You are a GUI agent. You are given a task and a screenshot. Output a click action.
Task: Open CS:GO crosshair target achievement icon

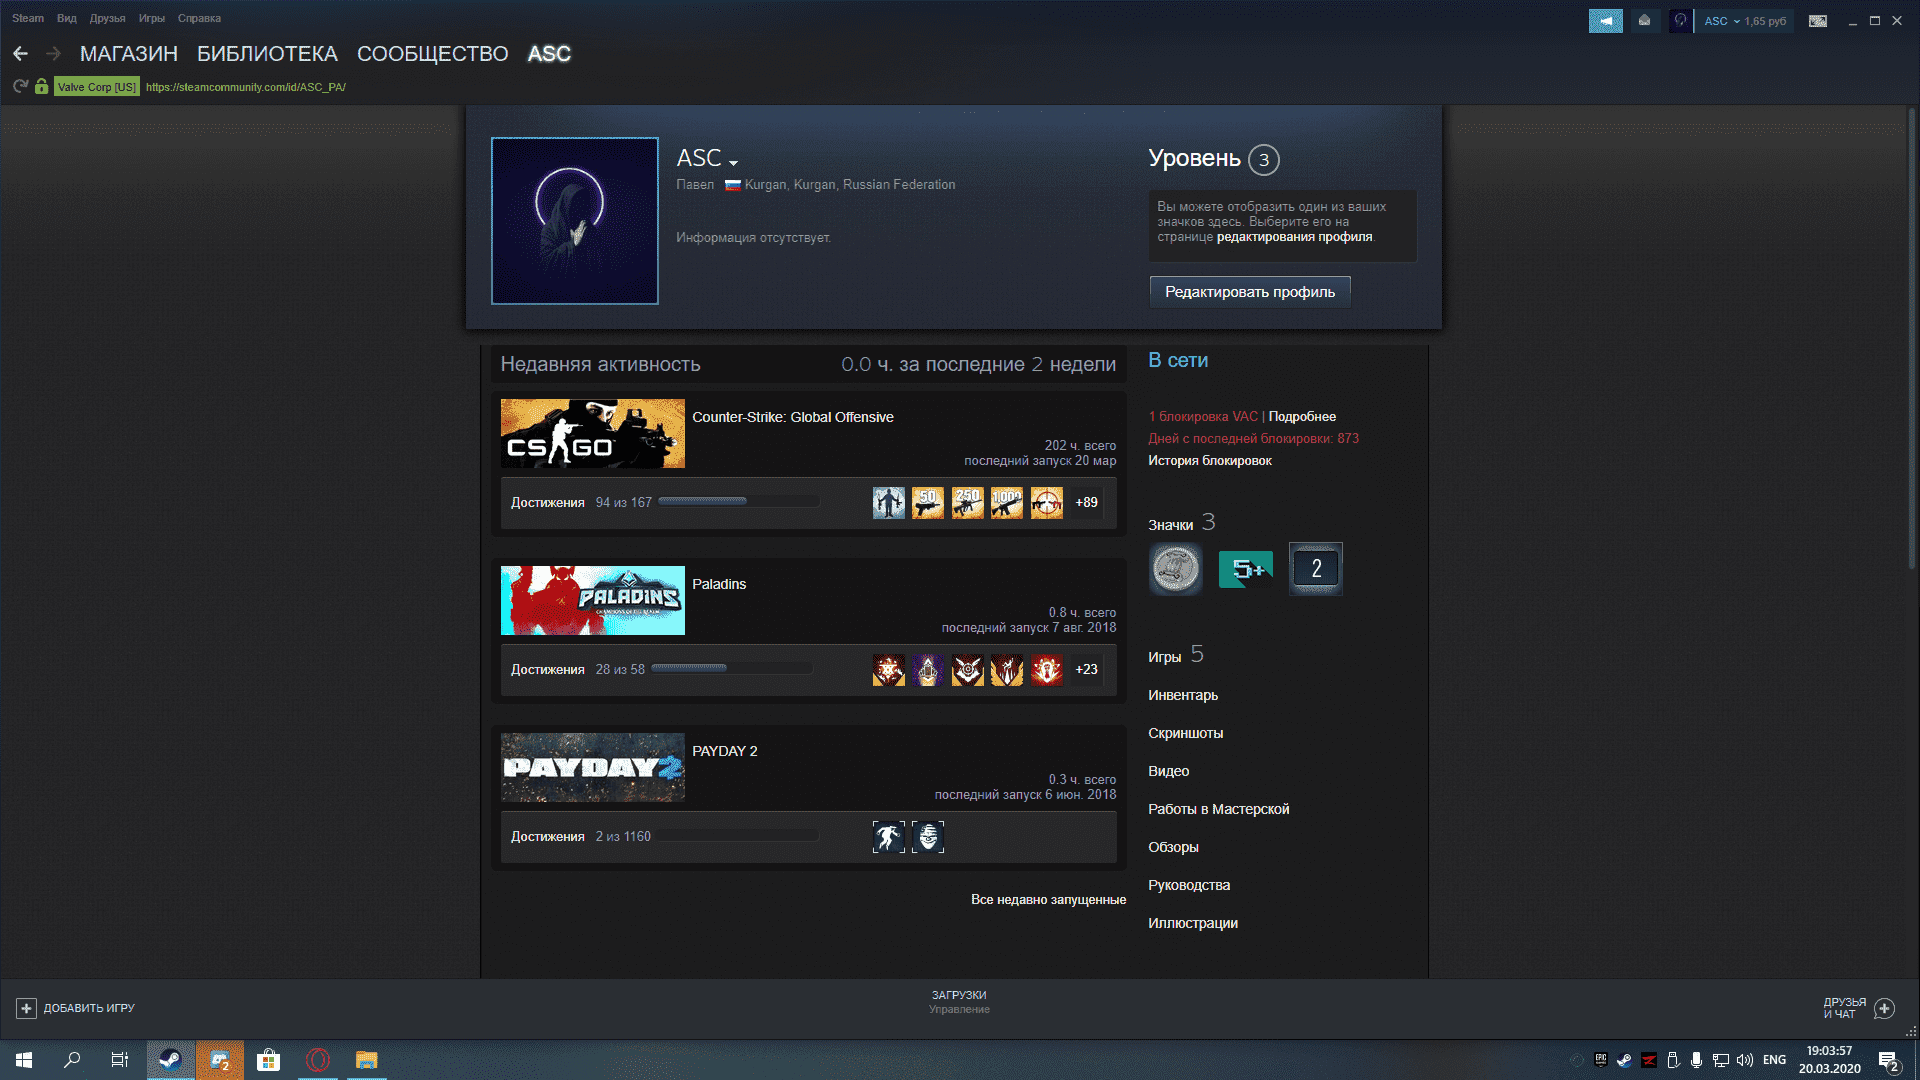coord(1047,503)
